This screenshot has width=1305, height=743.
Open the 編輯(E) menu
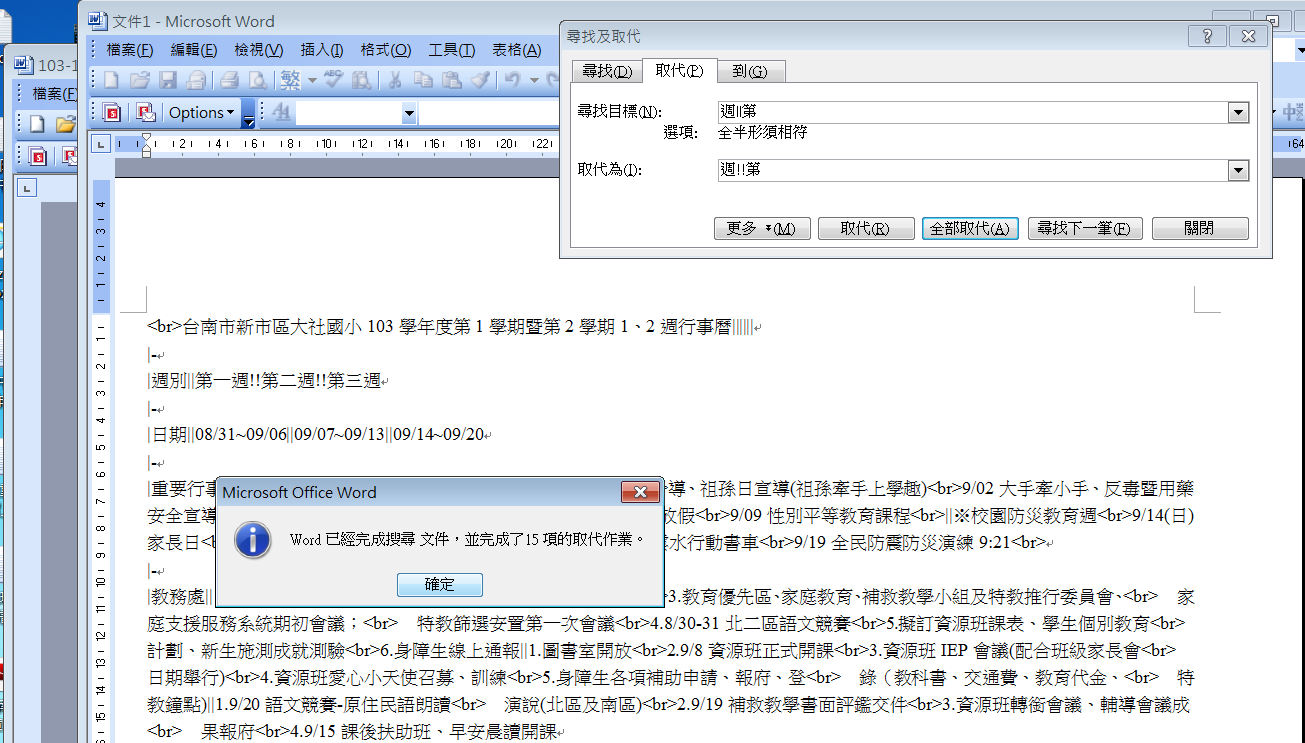(x=194, y=50)
